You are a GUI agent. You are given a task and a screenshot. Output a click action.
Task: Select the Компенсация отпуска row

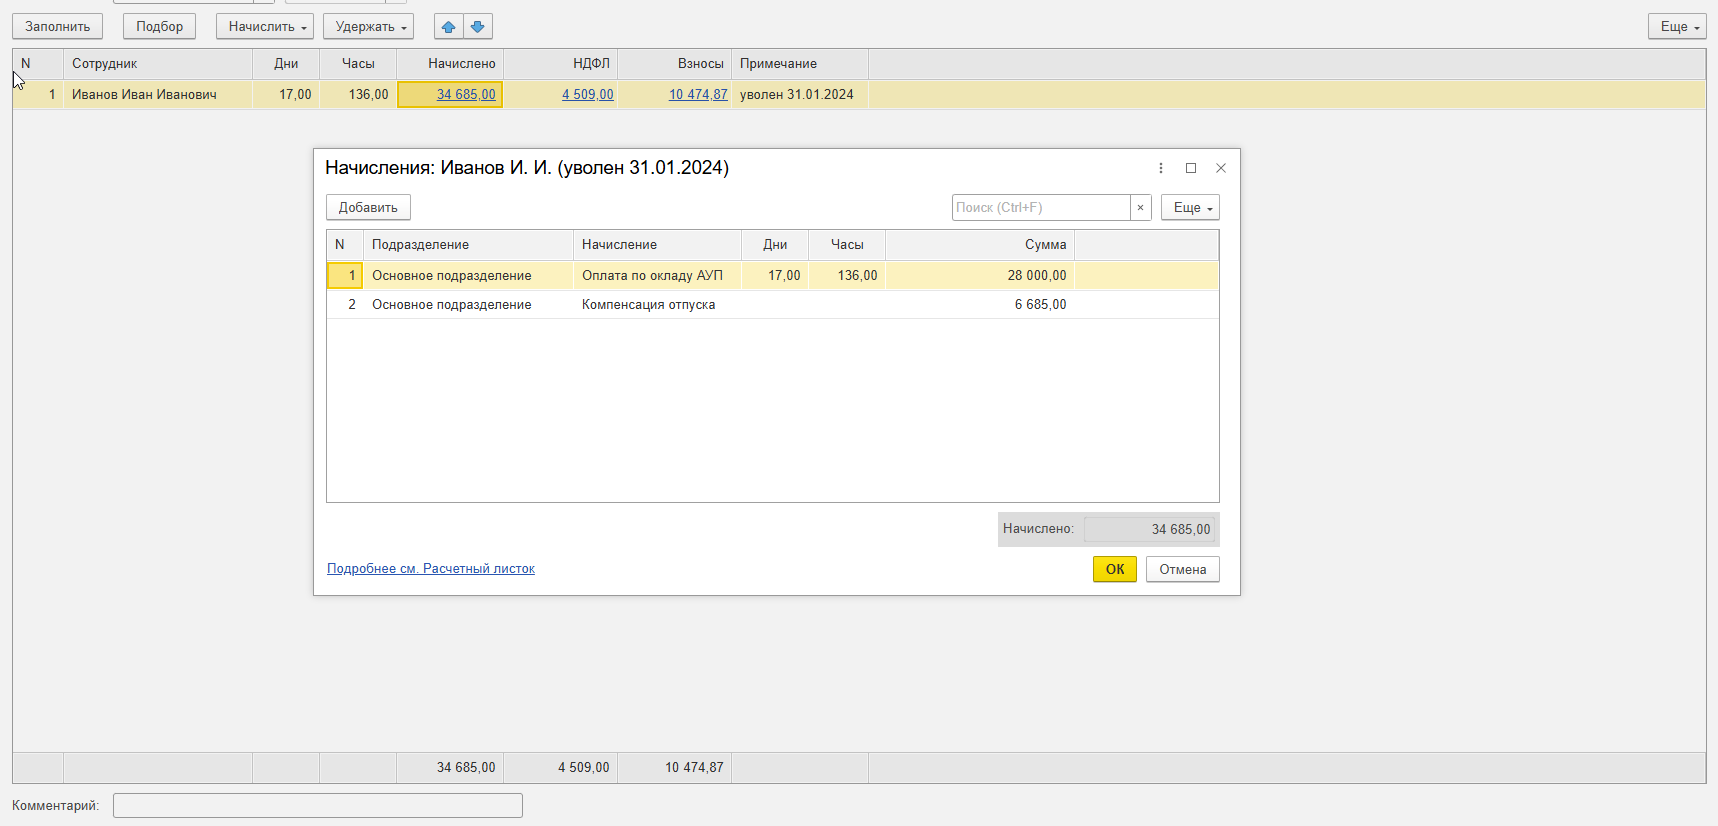pyautogui.click(x=648, y=305)
